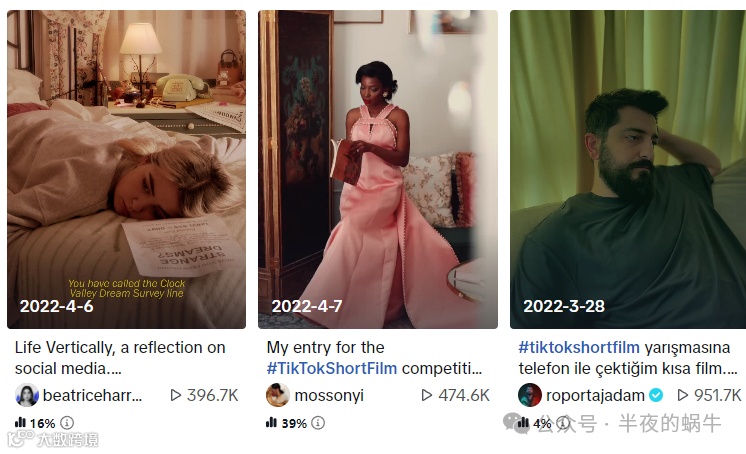
Task: Click the info icon beside 39%
Action: 318,423
